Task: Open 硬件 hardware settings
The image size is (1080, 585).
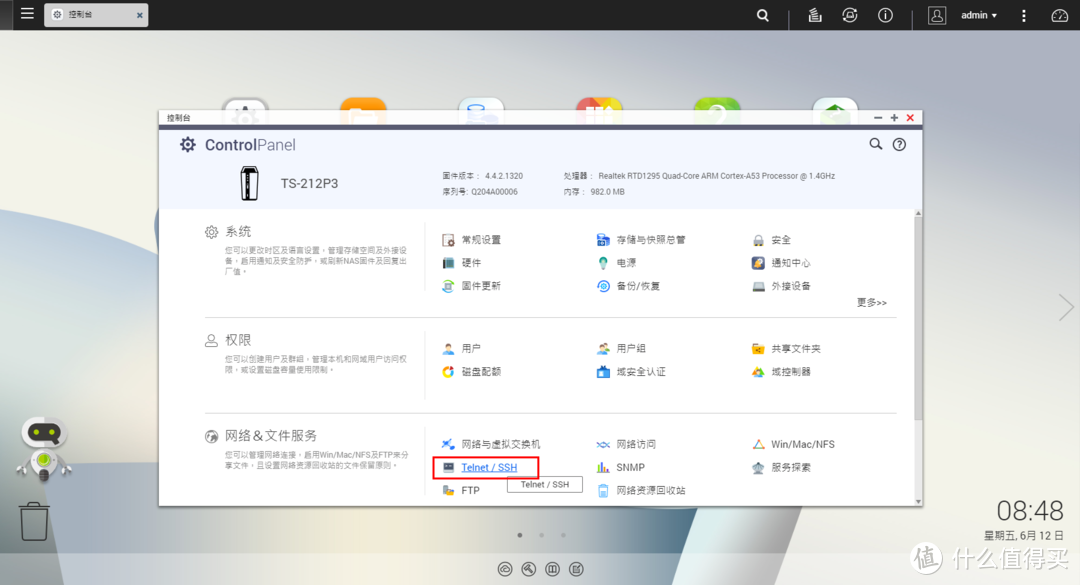Action: (461, 263)
